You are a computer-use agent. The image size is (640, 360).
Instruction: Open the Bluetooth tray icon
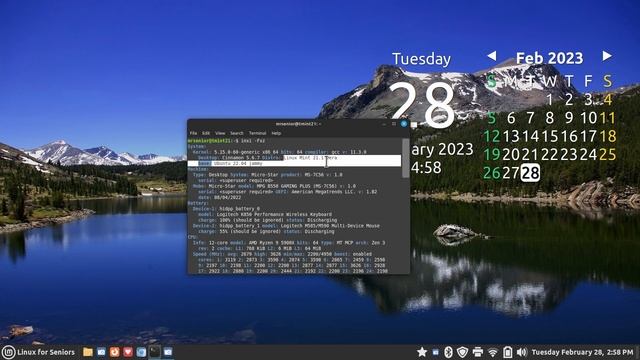click(448, 352)
